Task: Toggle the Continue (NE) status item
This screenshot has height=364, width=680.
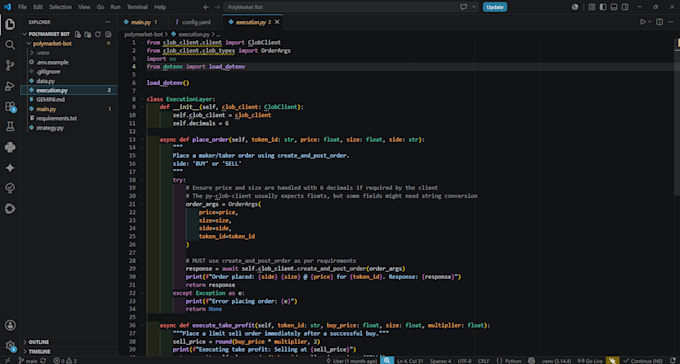Action: point(643,361)
